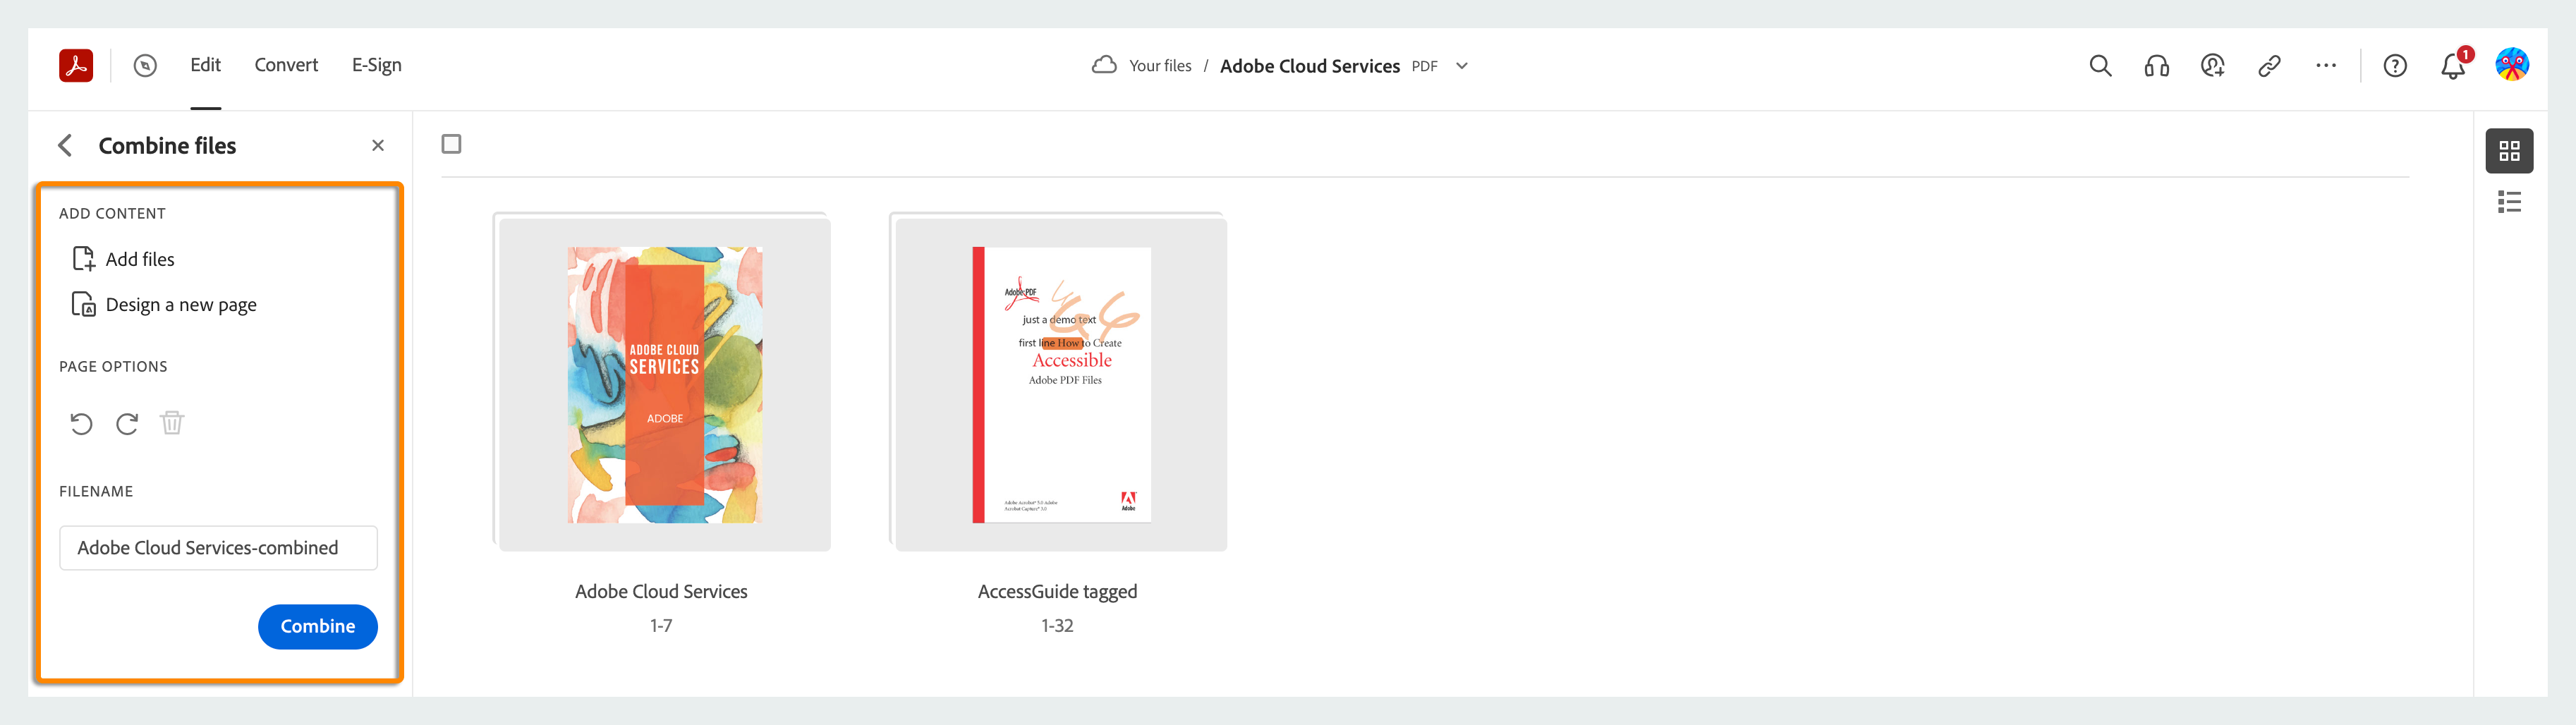Select the AccessGuide tagged thumbnail

point(1061,384)
